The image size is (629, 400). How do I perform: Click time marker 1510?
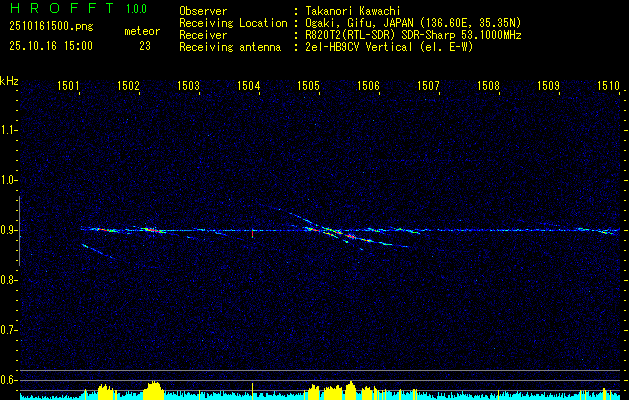[609, 85]
